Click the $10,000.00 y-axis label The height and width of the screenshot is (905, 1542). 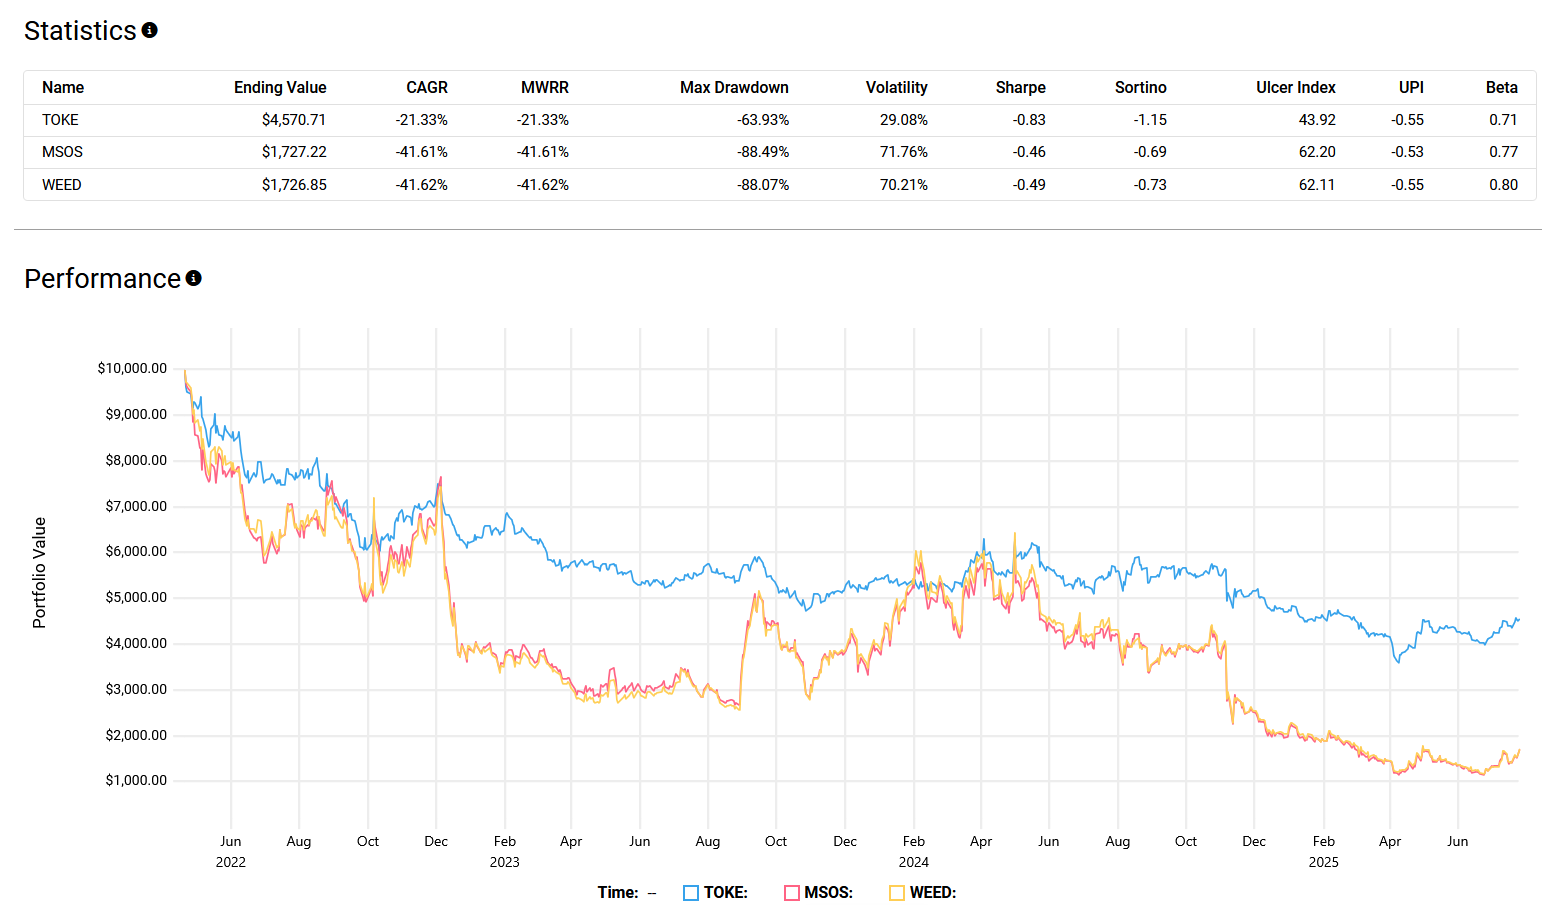coord(132,368)
